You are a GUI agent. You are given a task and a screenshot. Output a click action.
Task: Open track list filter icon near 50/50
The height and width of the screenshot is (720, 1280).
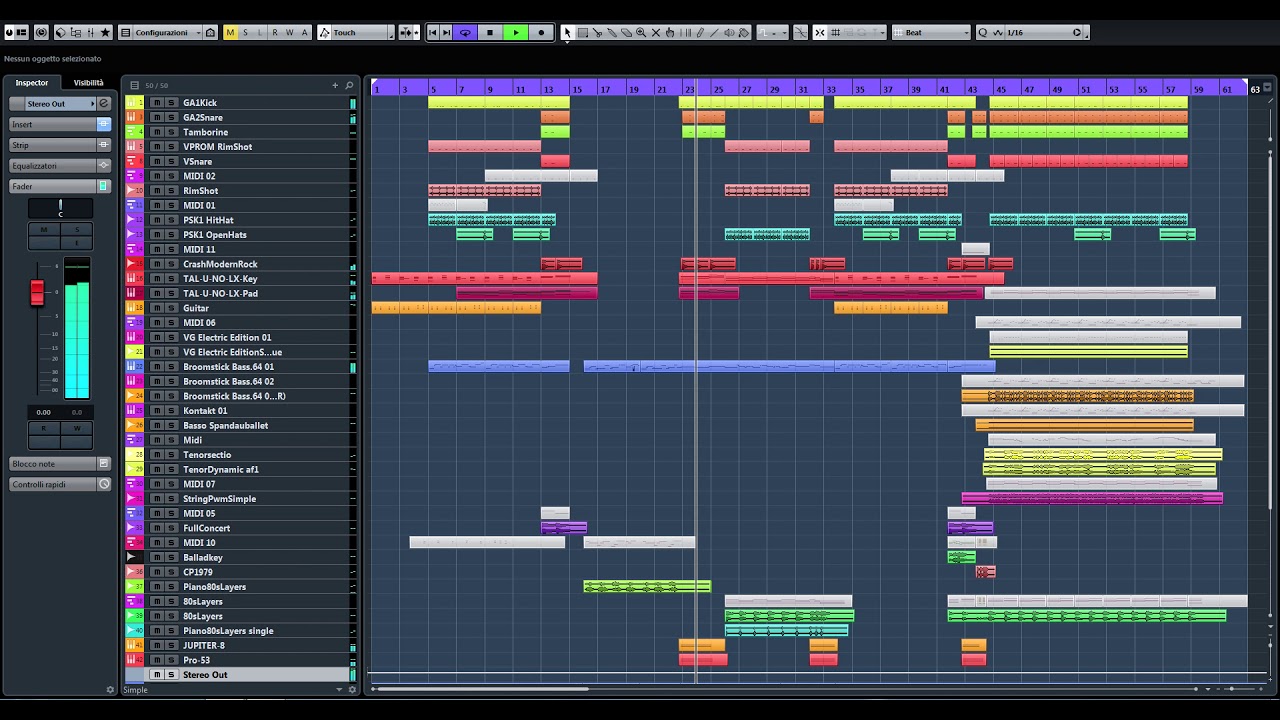tap(136, 85)
